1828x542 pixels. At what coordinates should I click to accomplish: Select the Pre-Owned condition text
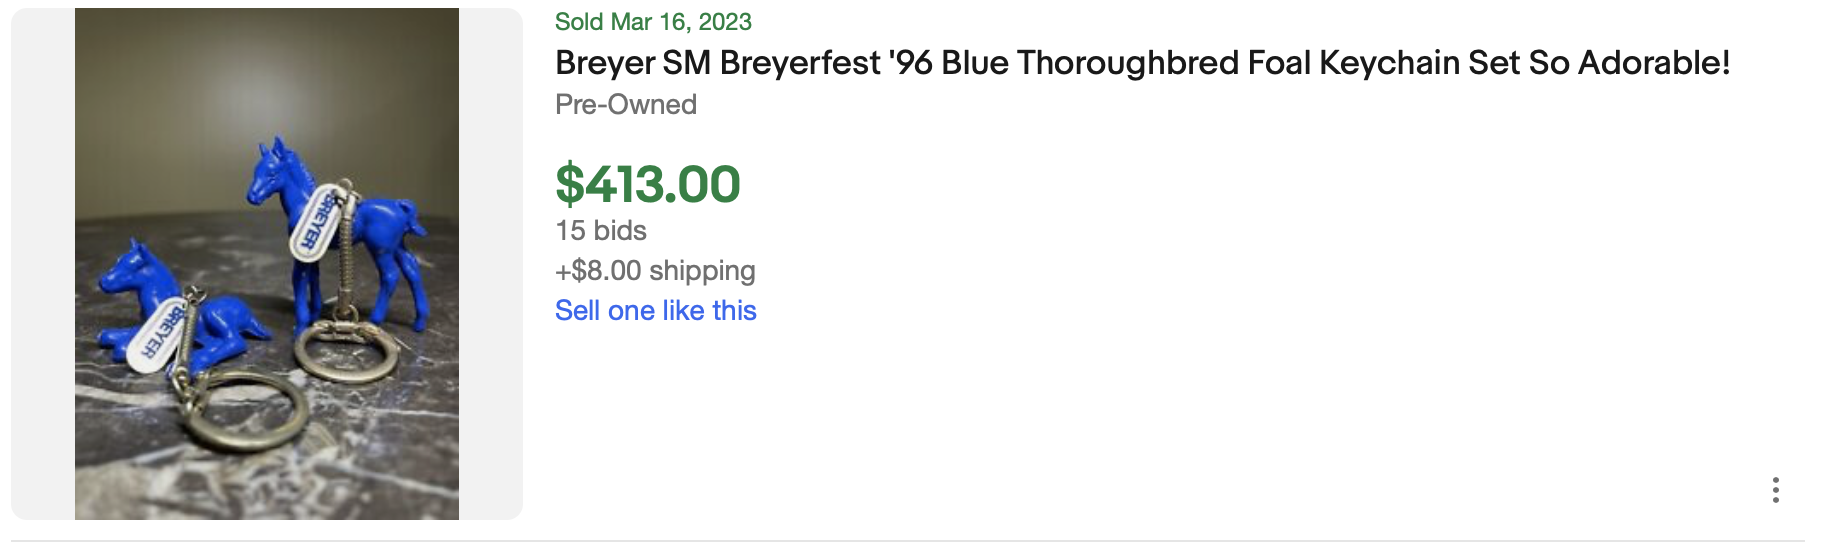pyautogui.click(x=625, y=105)
